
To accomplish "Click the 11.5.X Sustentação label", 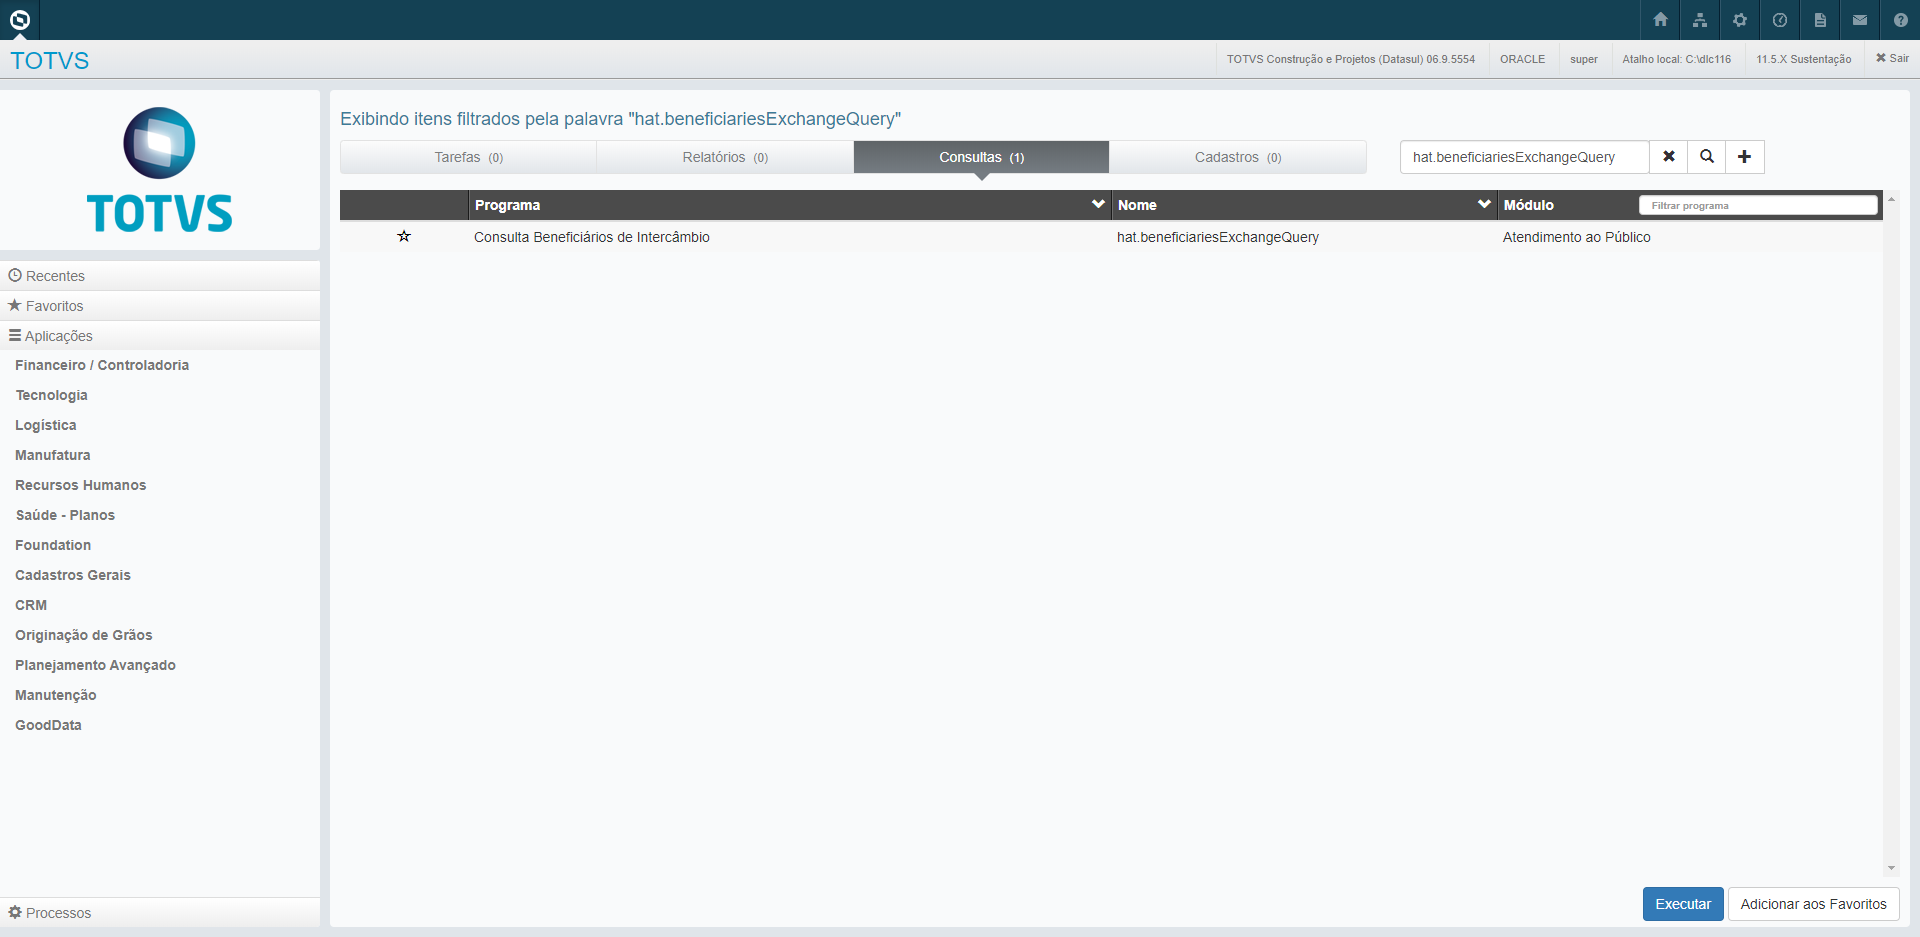I will point(1804,59).
